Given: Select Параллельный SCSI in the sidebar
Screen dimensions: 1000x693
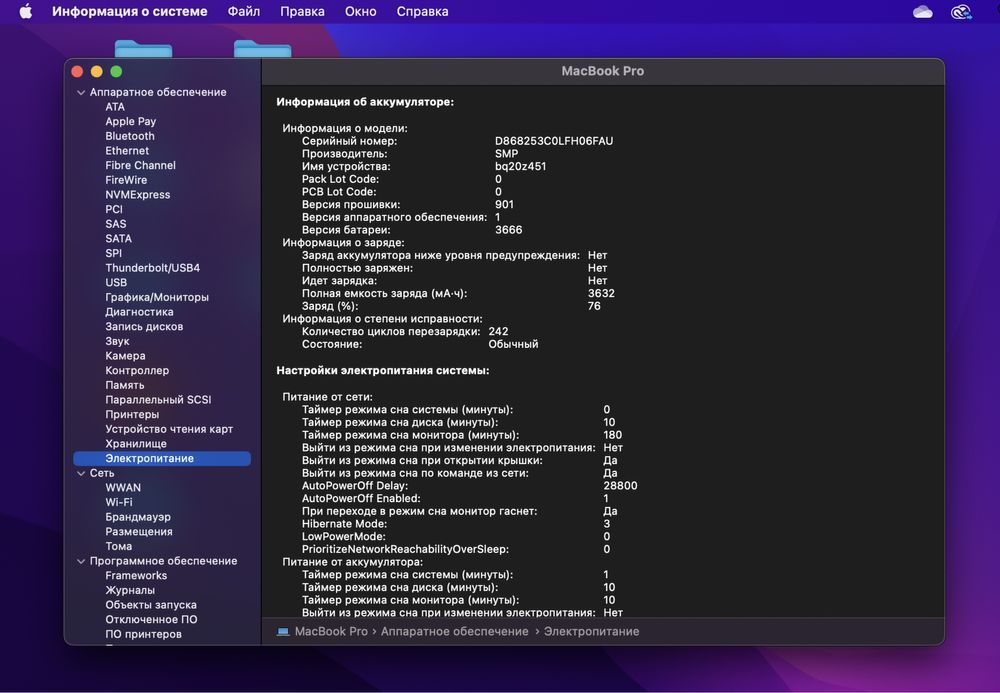Looking at the screenshot, I should pos(158,400).
